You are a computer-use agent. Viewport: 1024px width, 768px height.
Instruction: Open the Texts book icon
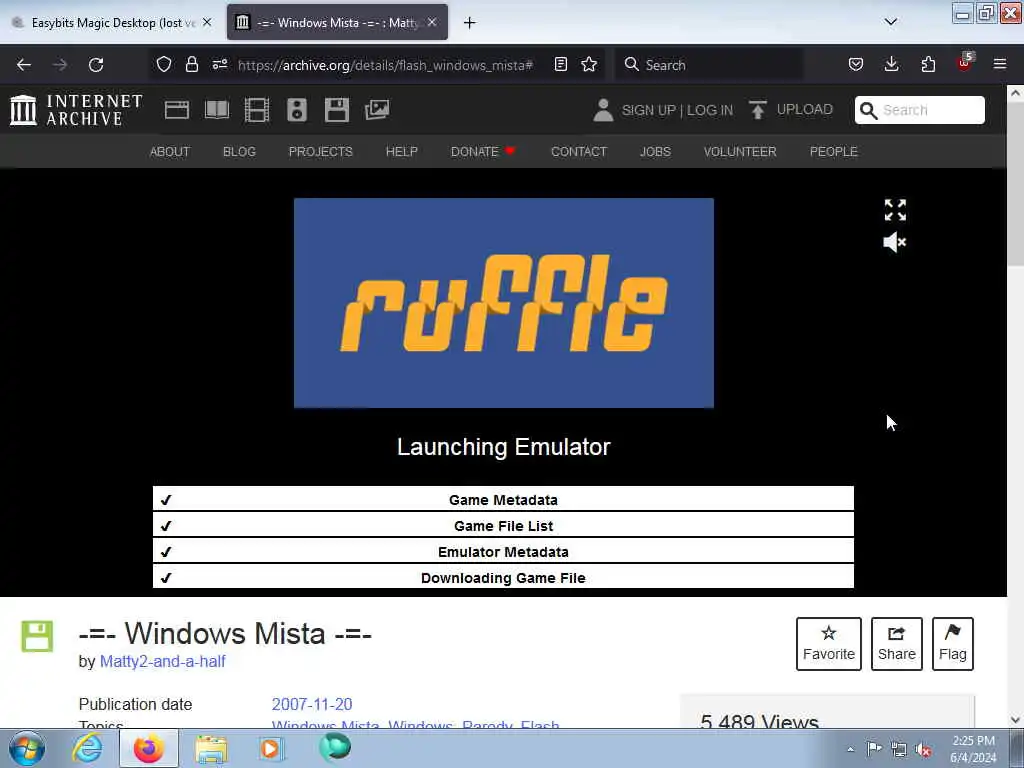(217, 110)
